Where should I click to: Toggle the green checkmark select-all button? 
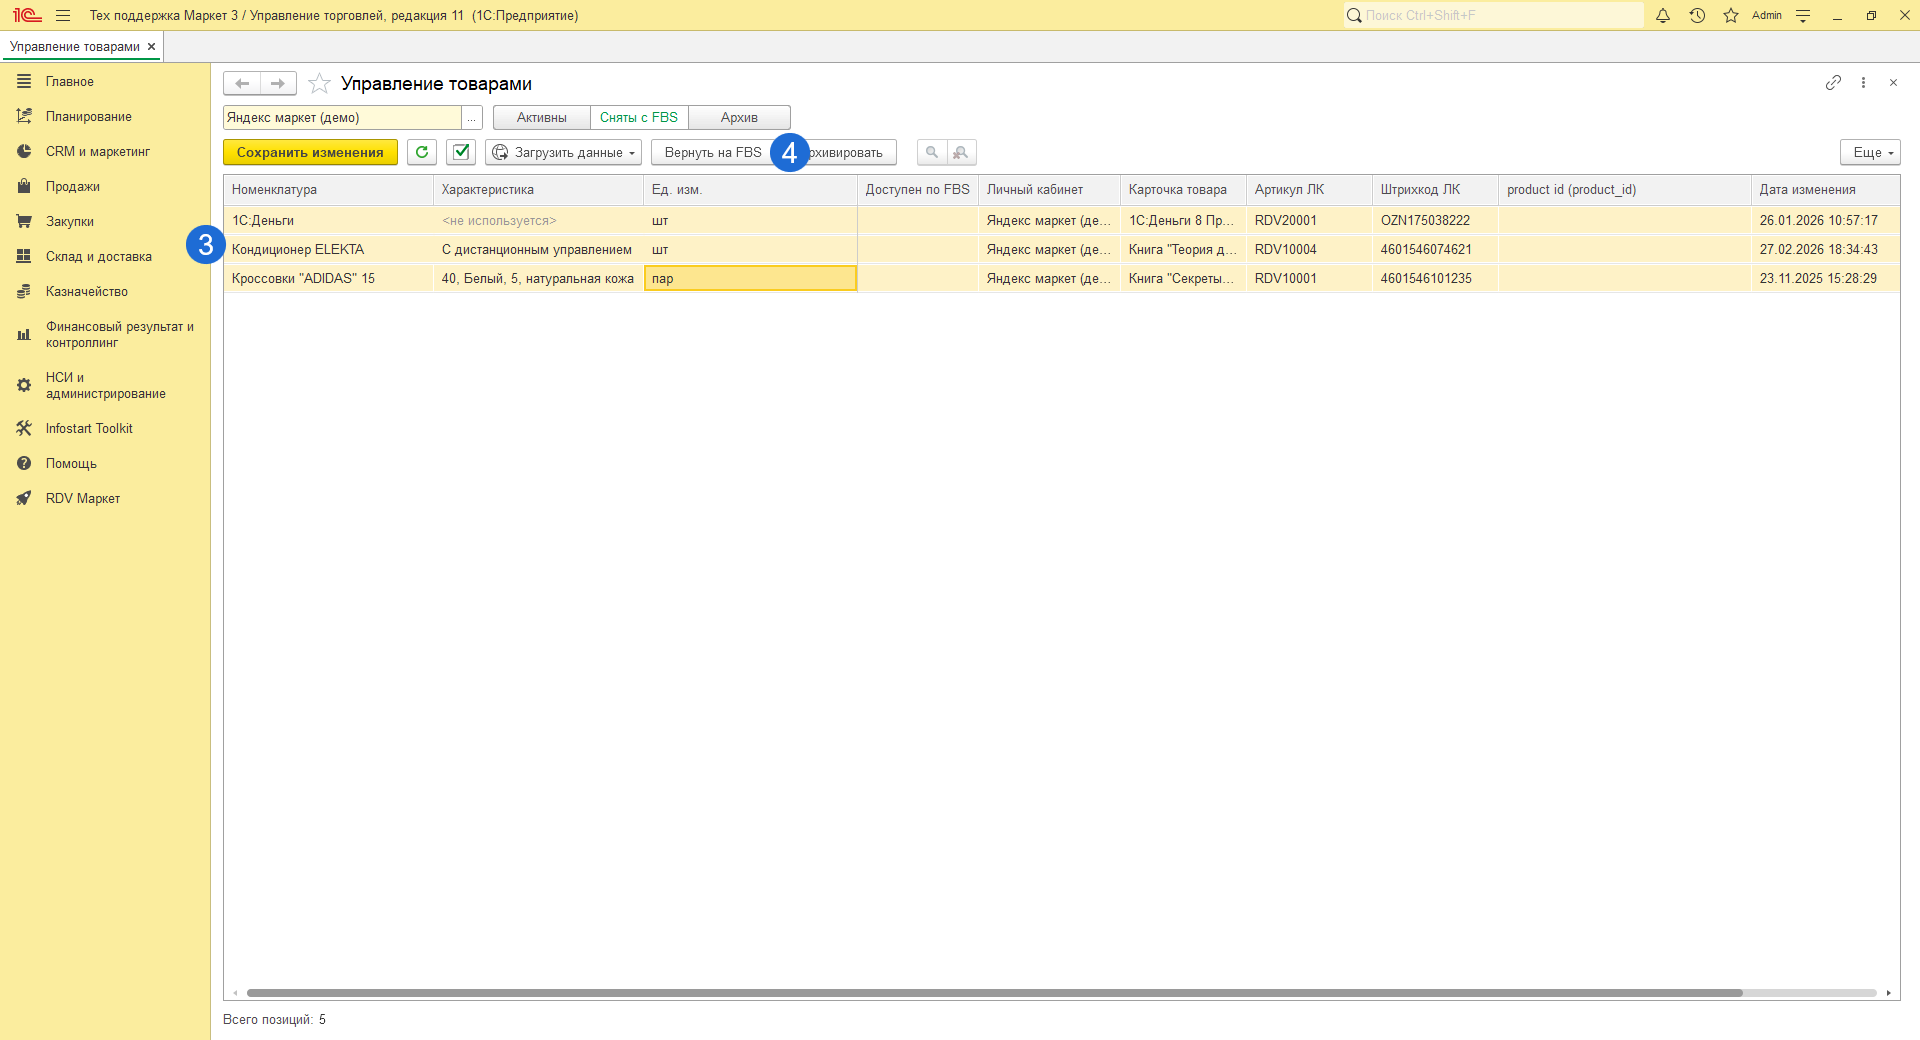click(x=461, y=152)
